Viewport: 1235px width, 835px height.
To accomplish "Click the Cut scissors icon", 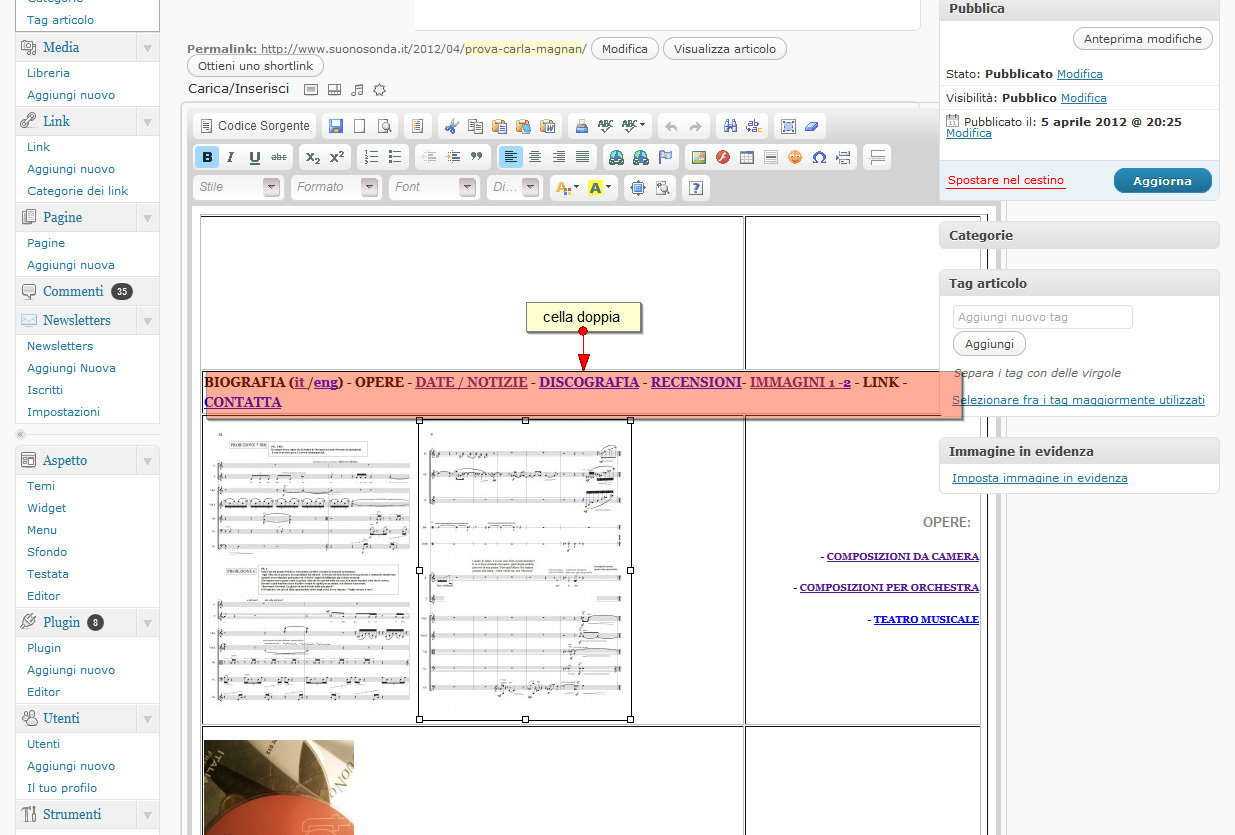I will [x=451, y=126].
